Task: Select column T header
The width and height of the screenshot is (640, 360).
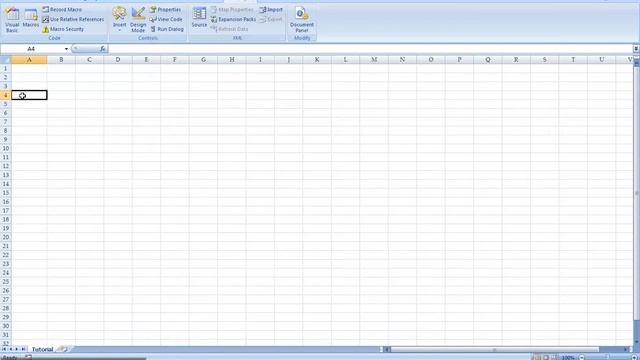Action: tap(573, 60)
